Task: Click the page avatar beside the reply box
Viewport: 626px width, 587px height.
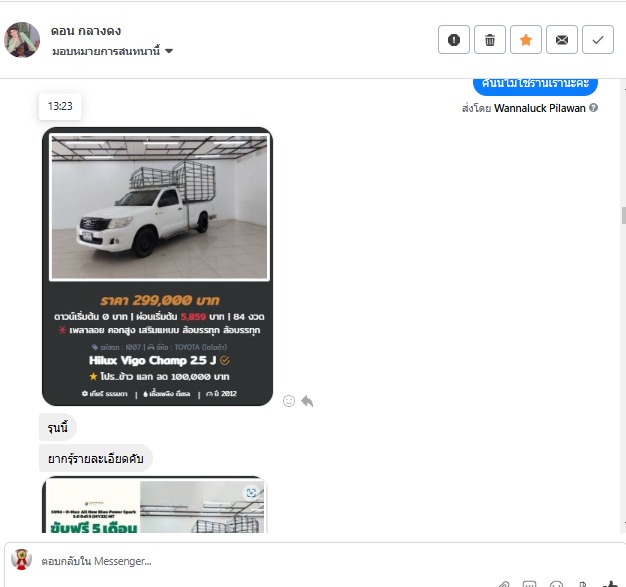Action: (x=22, y=559)
